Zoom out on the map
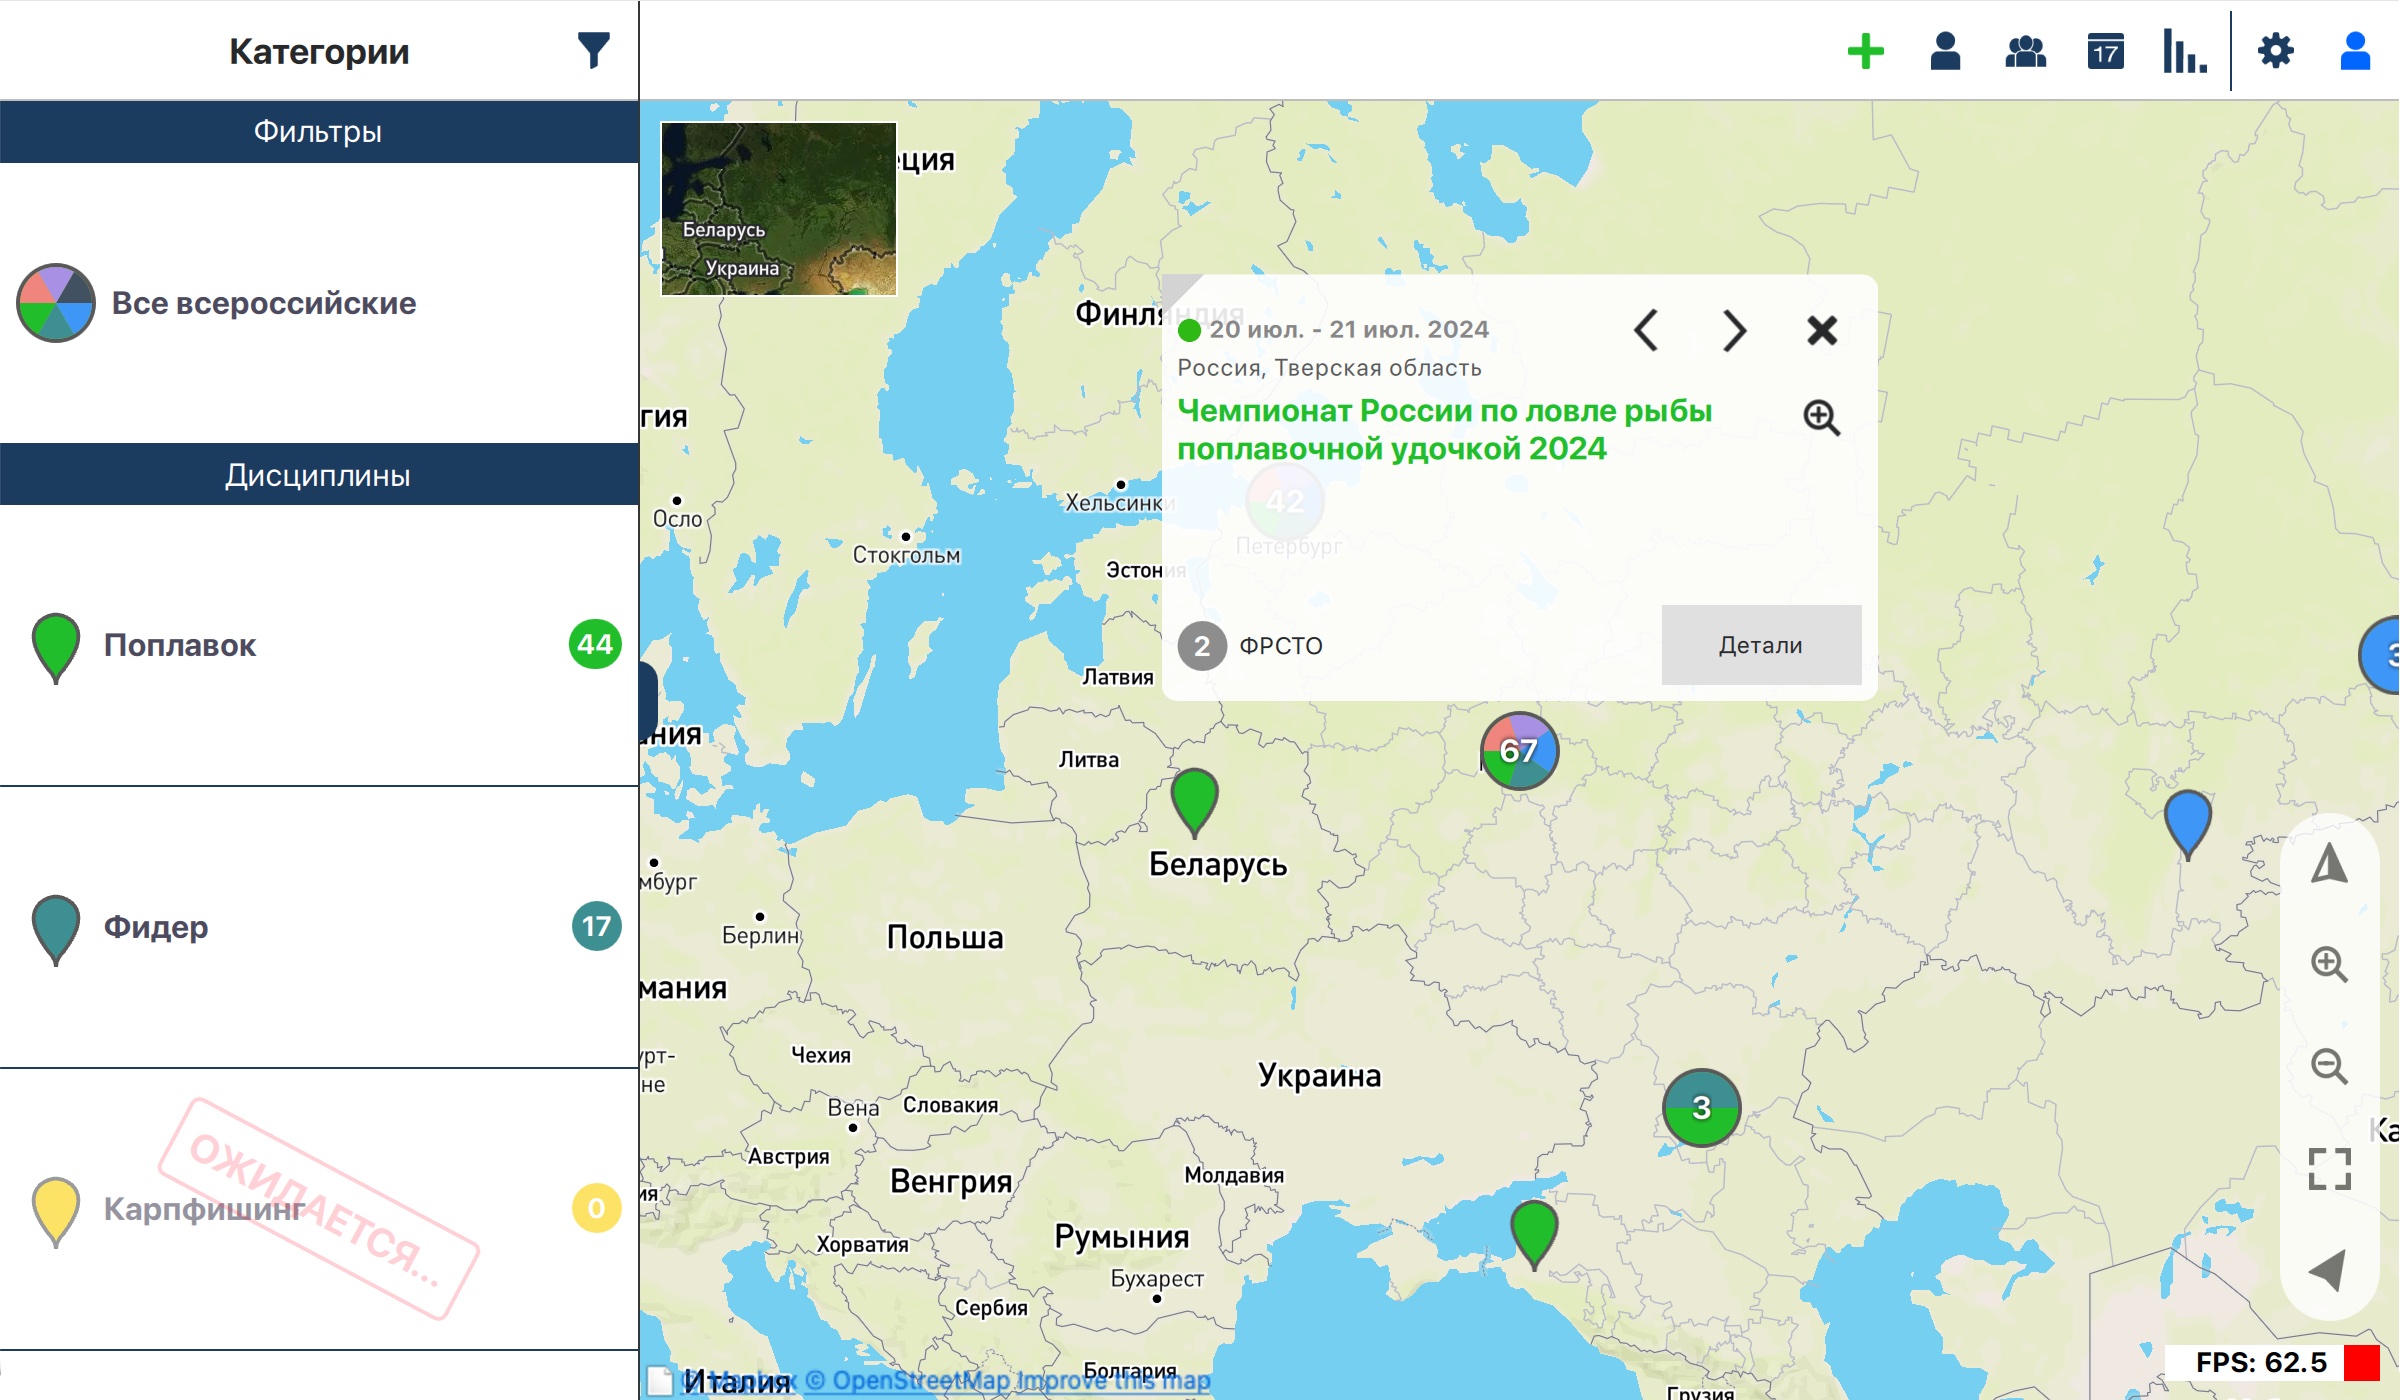This screenshot has height=1400, width=2400. (x=2329, y=1066)
